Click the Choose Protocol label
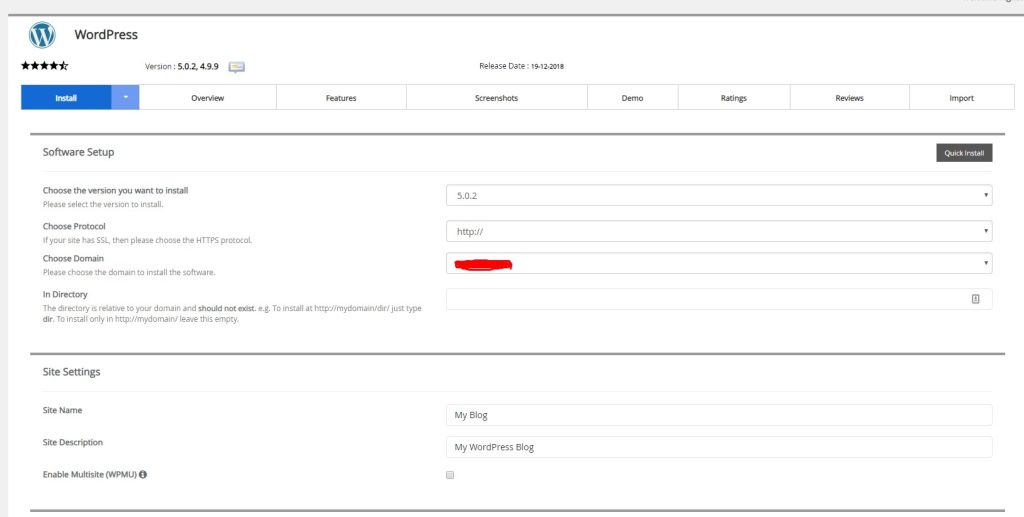This screenshot has height=517, width=1024. point(74,227)
